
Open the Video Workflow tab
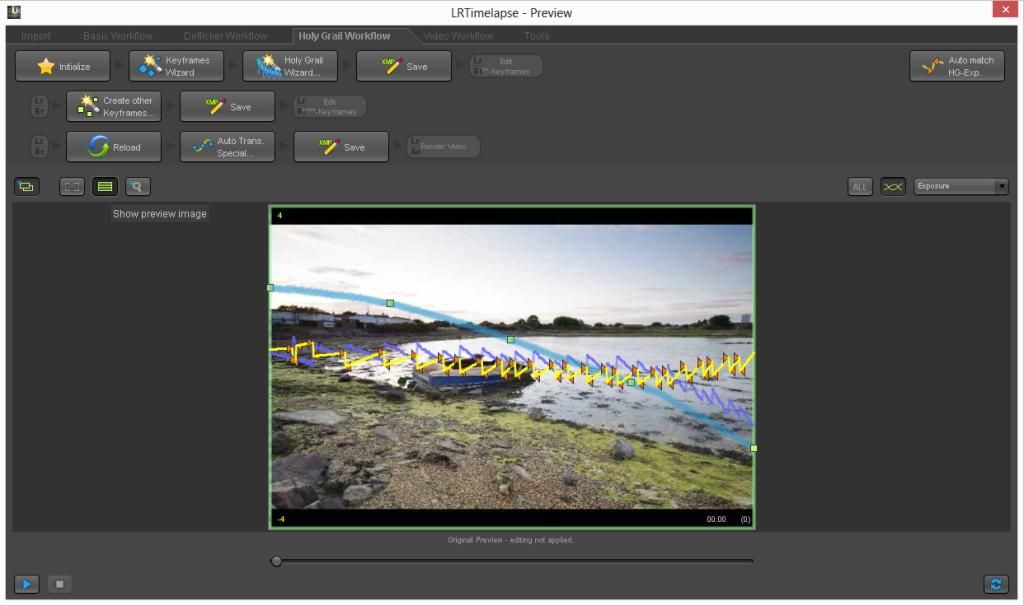point(458,36)
